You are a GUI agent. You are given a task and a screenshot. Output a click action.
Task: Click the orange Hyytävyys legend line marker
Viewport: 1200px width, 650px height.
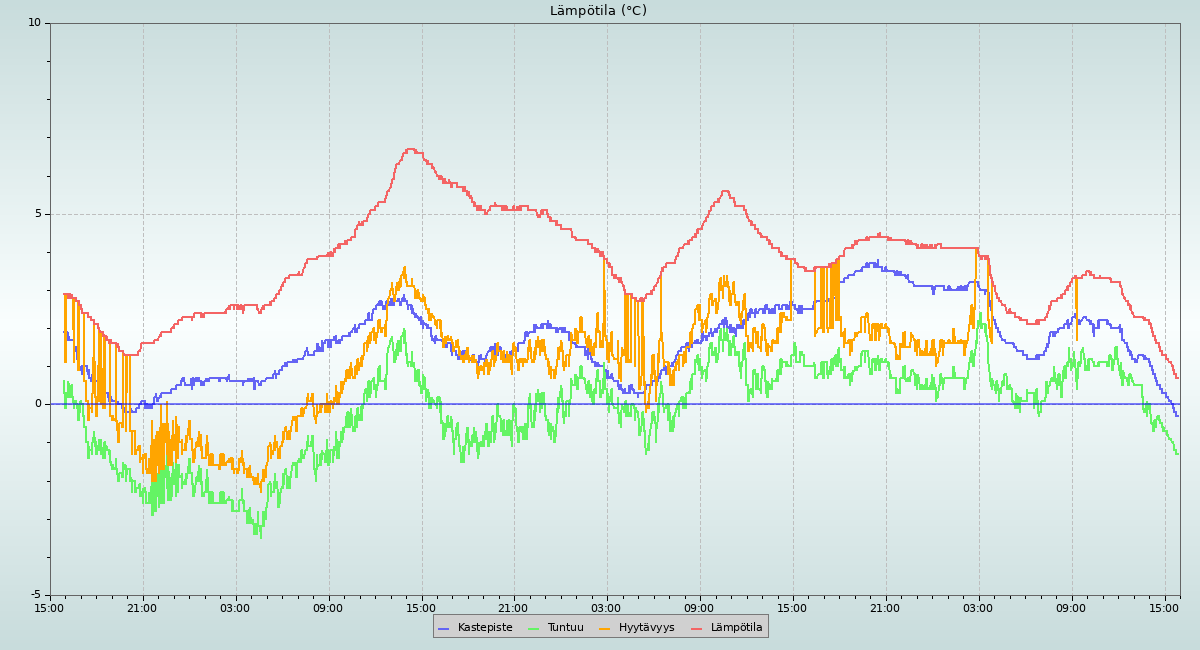point(605,628)
